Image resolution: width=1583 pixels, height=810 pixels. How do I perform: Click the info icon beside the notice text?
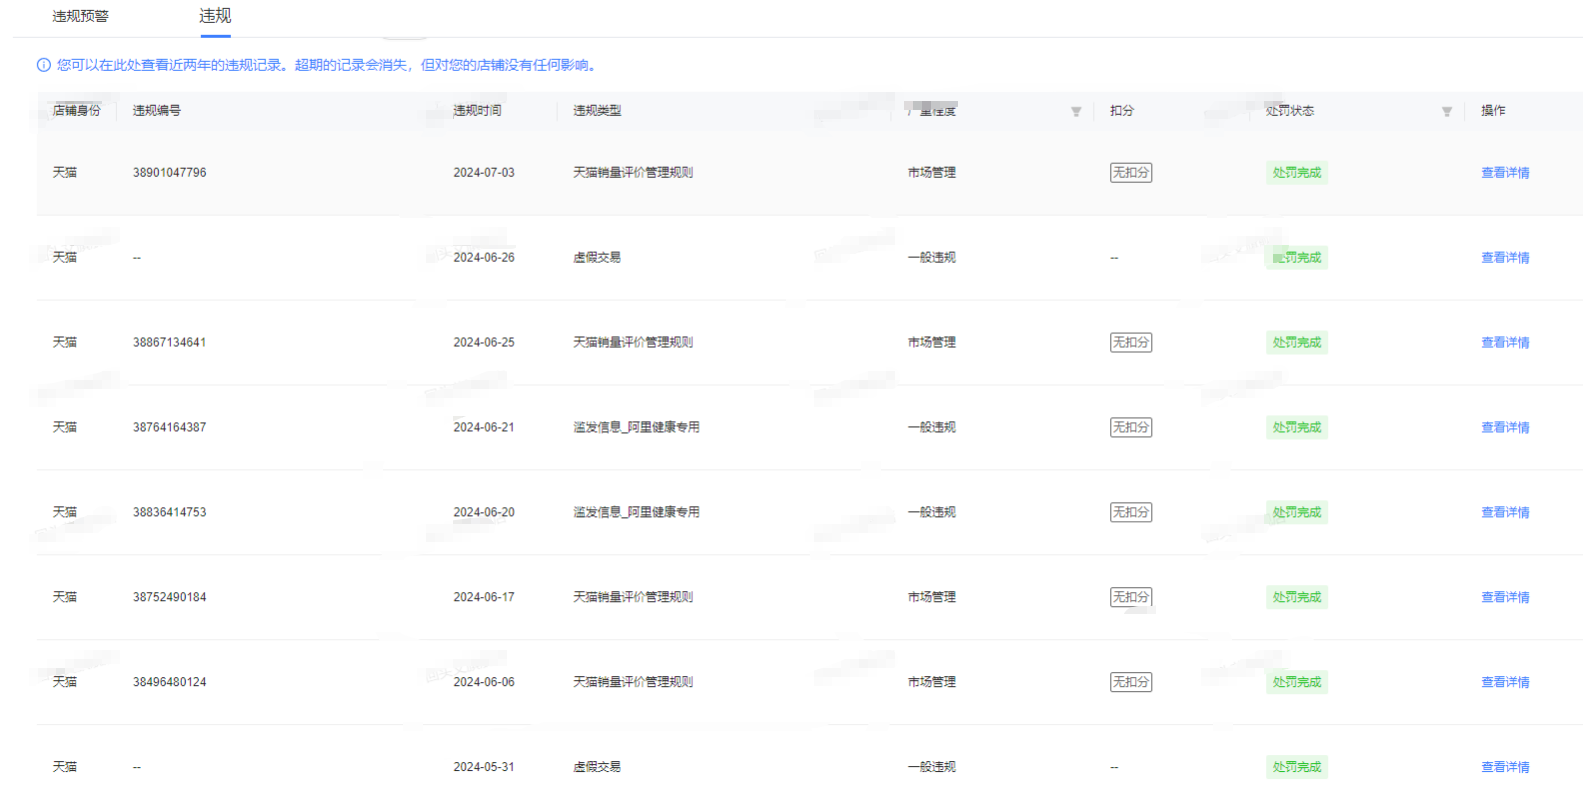click(x=43, y=65)
